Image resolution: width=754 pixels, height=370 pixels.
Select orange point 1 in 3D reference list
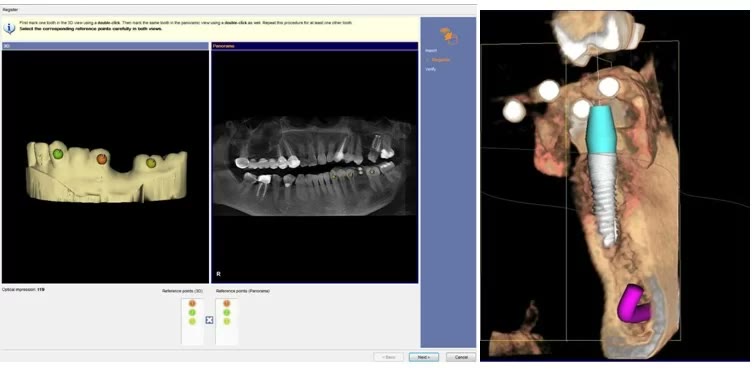pos(192,303)
